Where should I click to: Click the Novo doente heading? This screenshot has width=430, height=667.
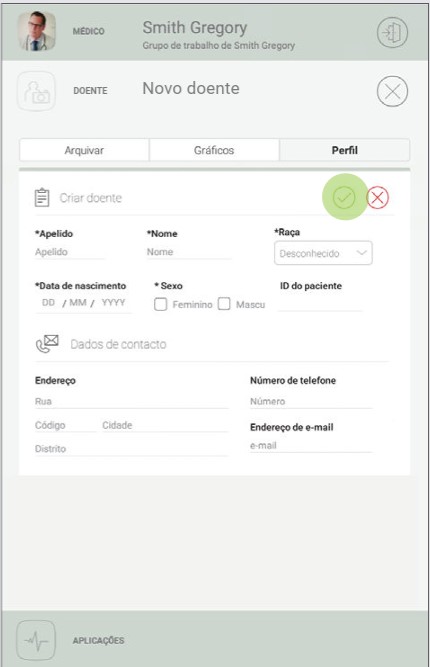tap(191, 88)
